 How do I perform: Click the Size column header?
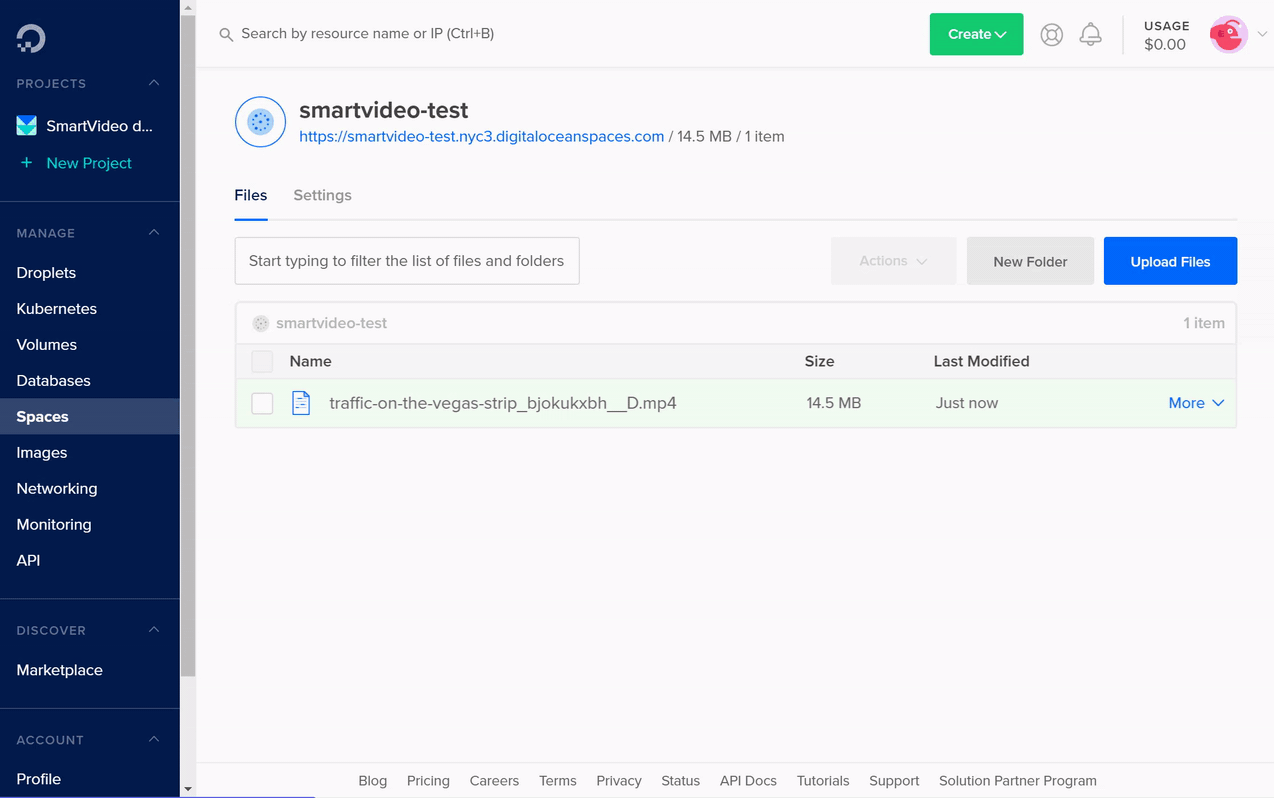[x=820, y=361]
